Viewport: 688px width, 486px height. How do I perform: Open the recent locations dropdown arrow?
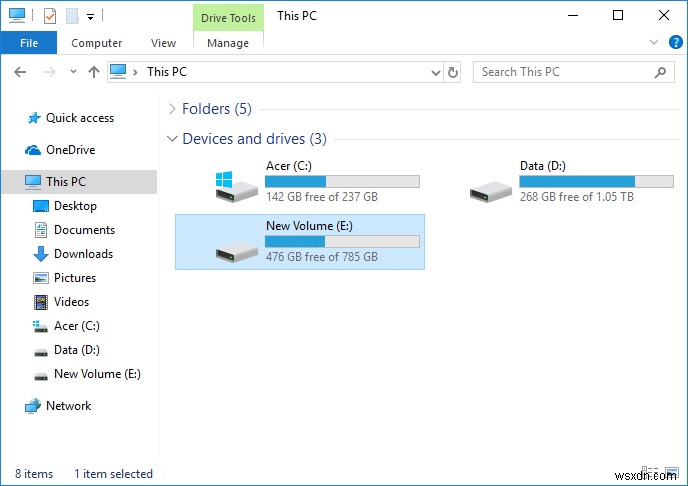coord(73,71)
